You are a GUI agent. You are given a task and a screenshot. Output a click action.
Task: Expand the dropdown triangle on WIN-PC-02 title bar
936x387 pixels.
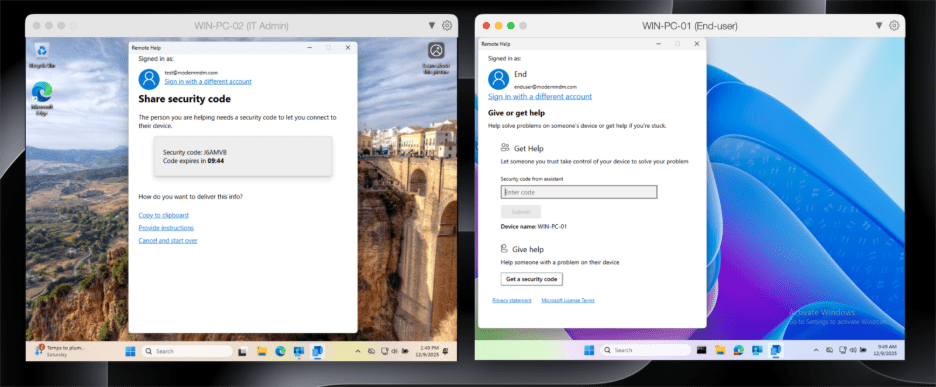click(432, 25)
